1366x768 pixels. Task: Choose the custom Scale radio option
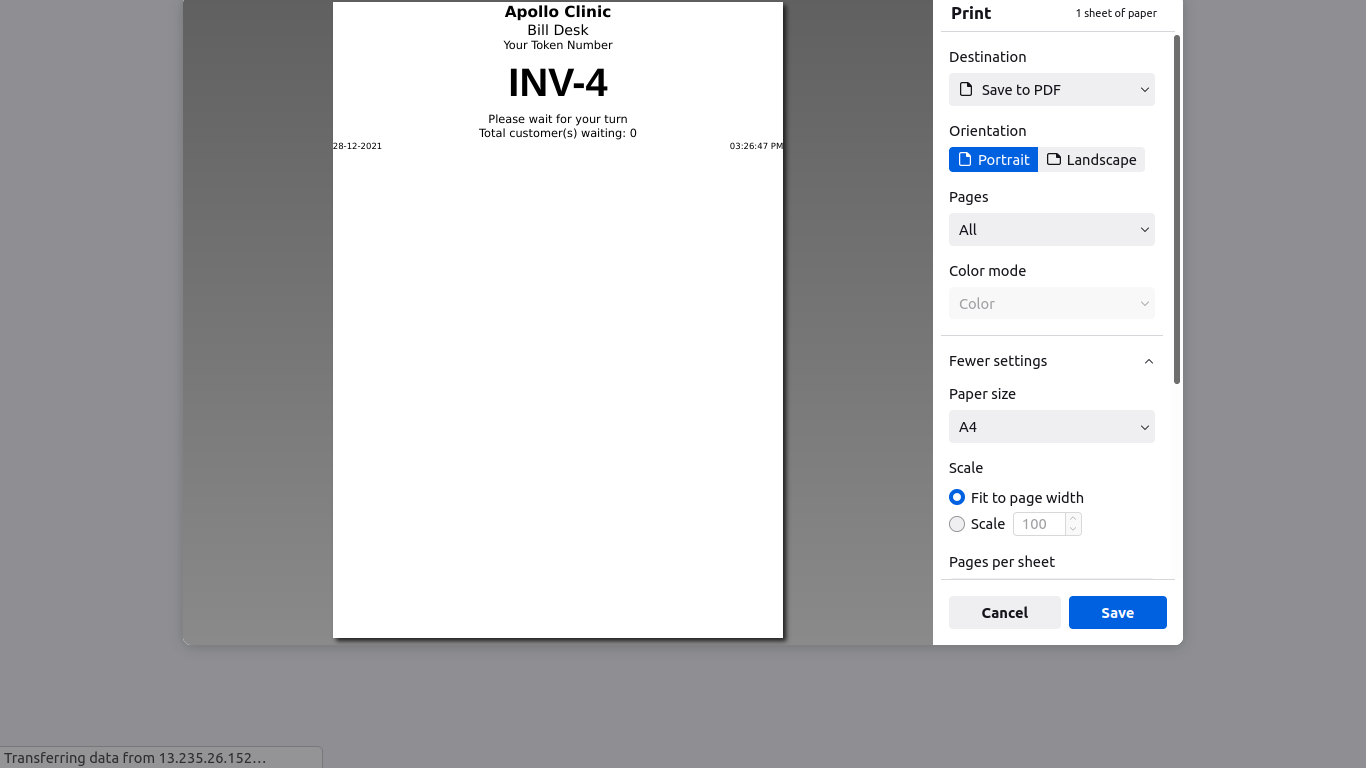957,524
